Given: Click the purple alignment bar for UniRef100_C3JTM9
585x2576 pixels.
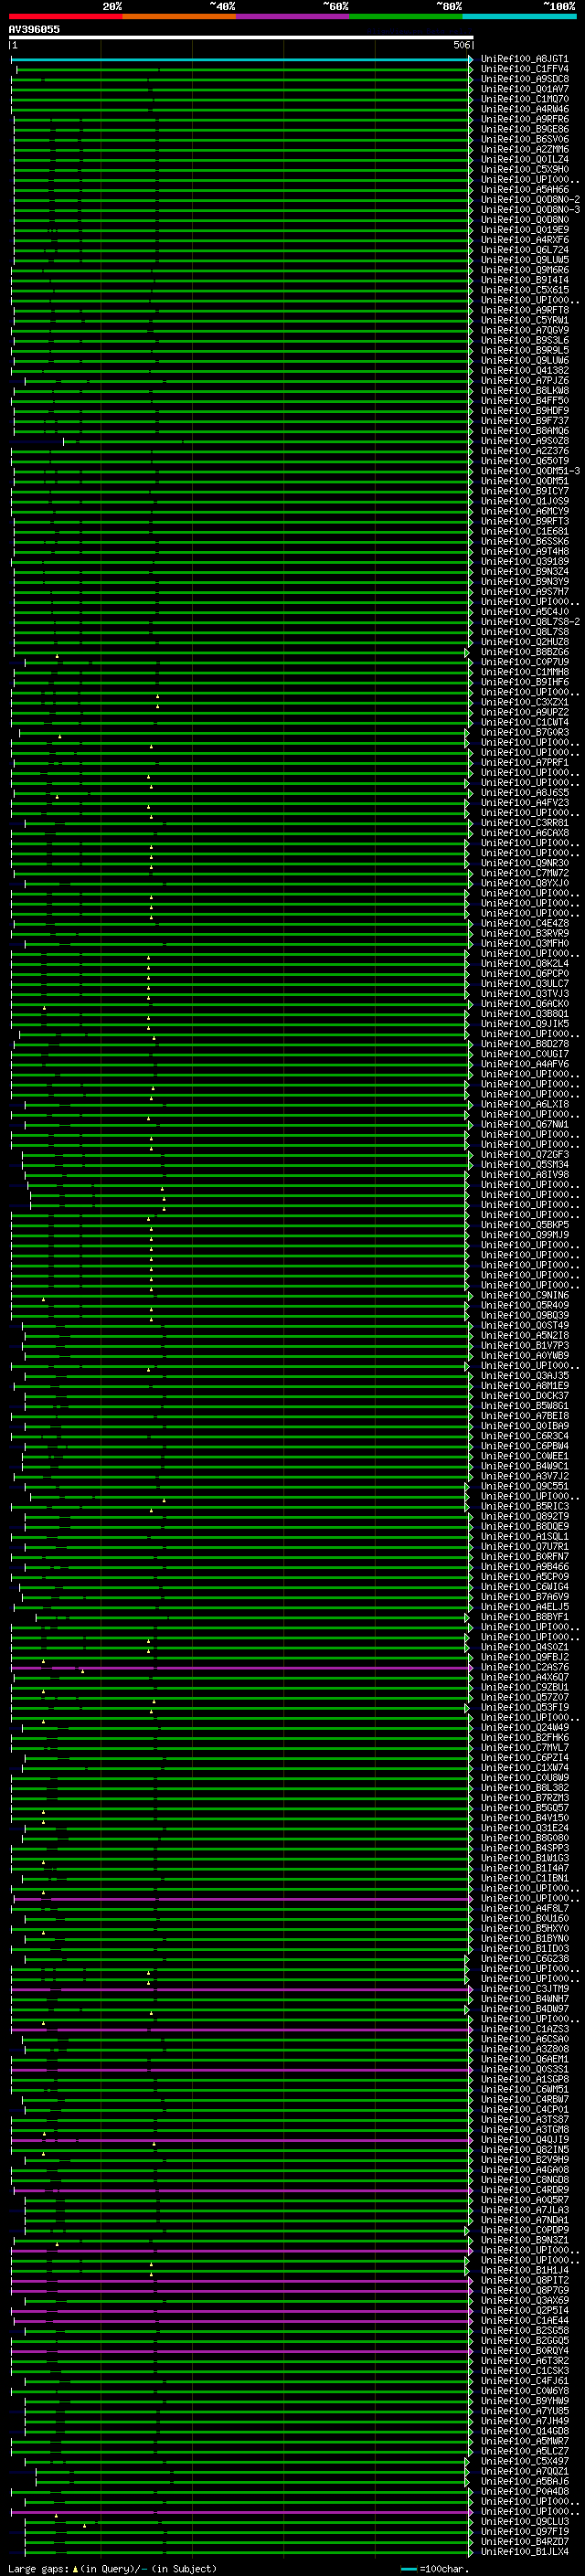Looking at the screenshot, I should [241, 1988].
